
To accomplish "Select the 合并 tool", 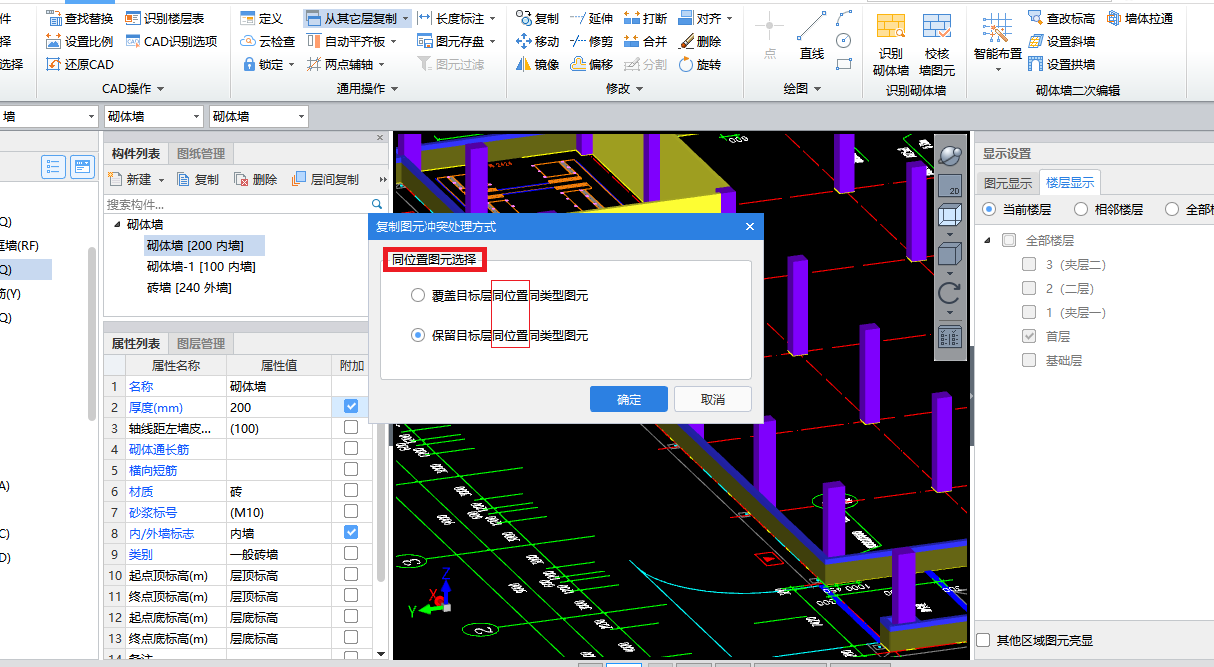I will (x=645, y=41).
